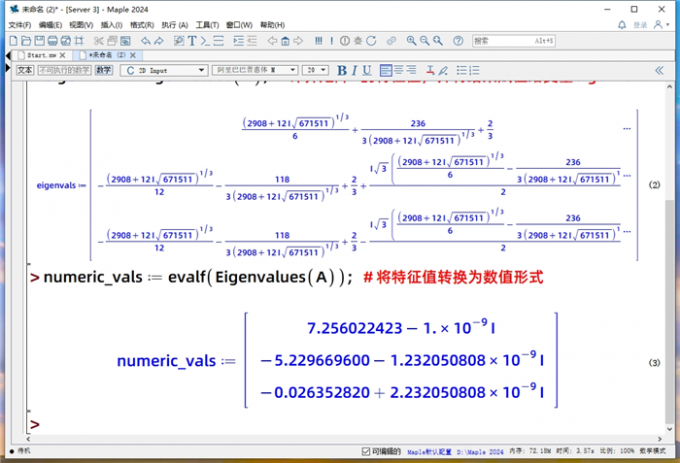Open the 工具(T) menu
Screen dimensions: 680x463
click(x=208, y=24)
